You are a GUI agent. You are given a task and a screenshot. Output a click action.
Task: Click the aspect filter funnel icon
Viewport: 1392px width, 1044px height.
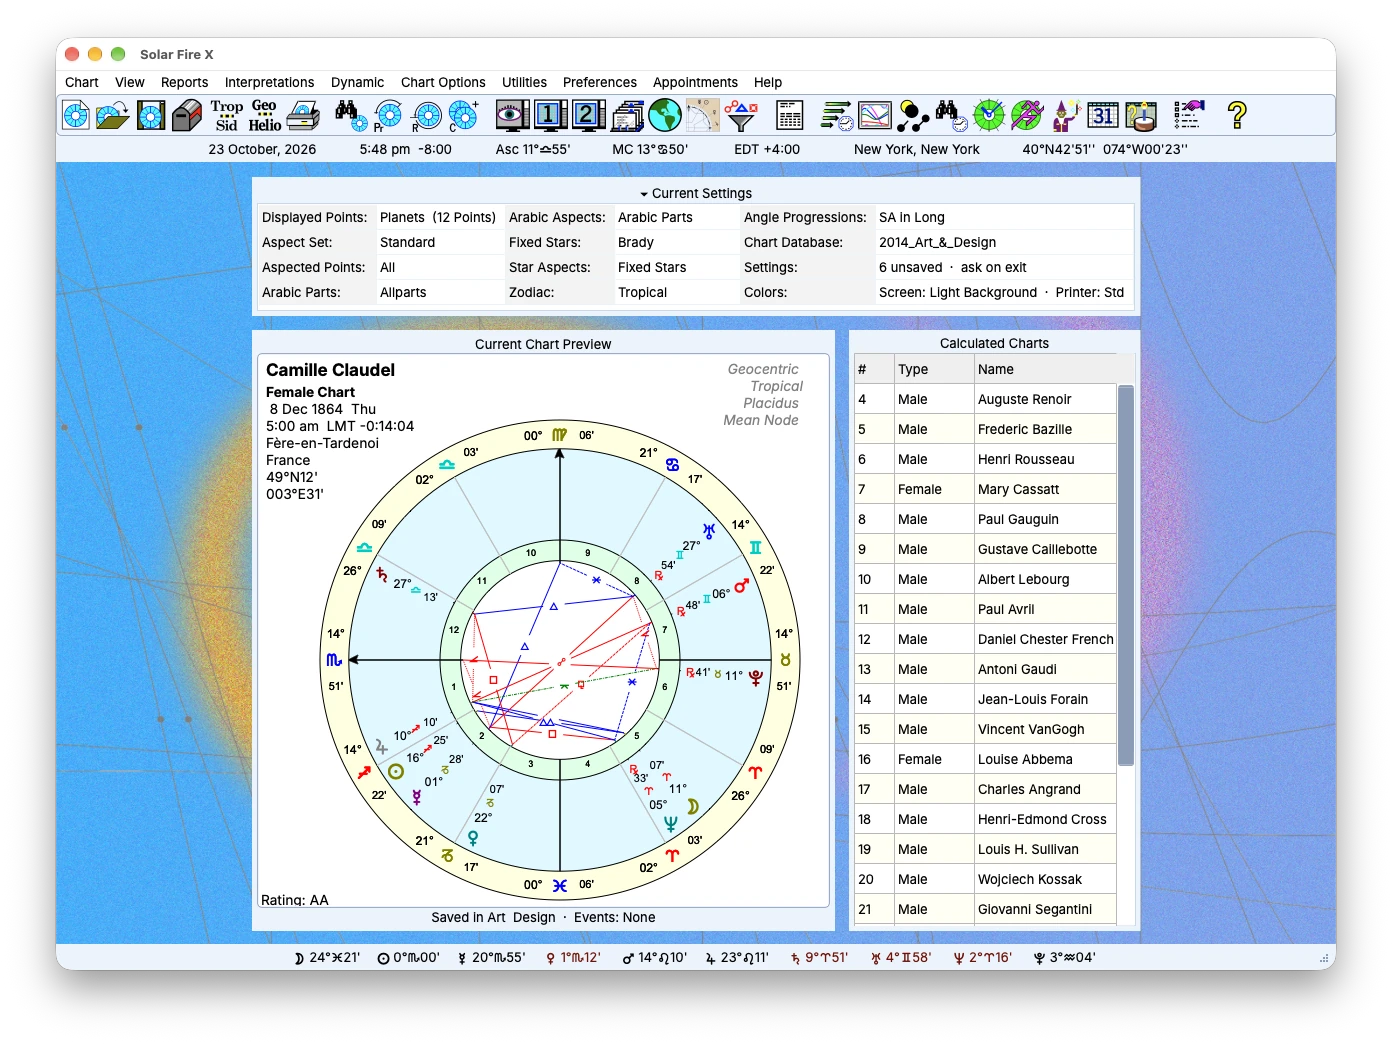pyautogui.click(x=740, y=115)
